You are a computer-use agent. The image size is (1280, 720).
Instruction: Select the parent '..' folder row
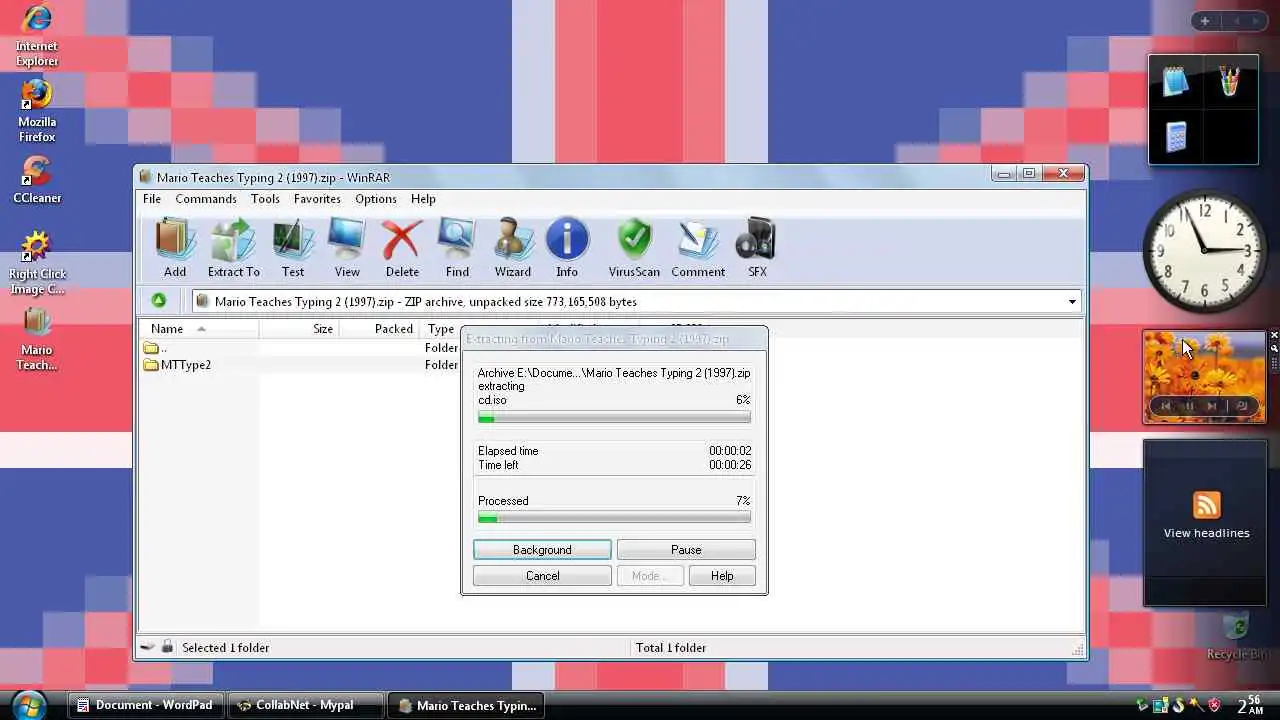(x=300, y=348)
